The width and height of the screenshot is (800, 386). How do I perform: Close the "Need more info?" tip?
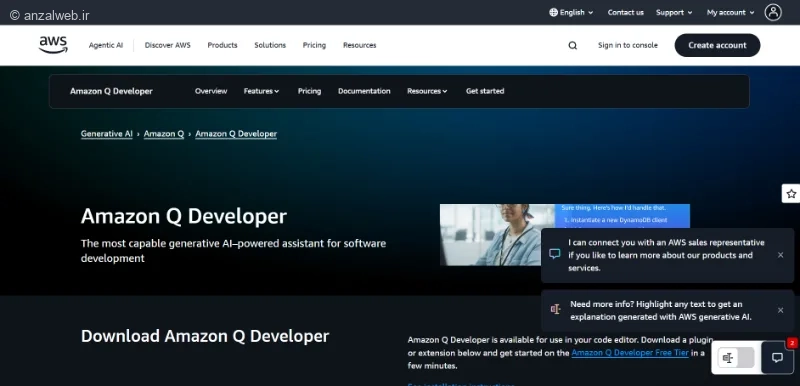780,310
